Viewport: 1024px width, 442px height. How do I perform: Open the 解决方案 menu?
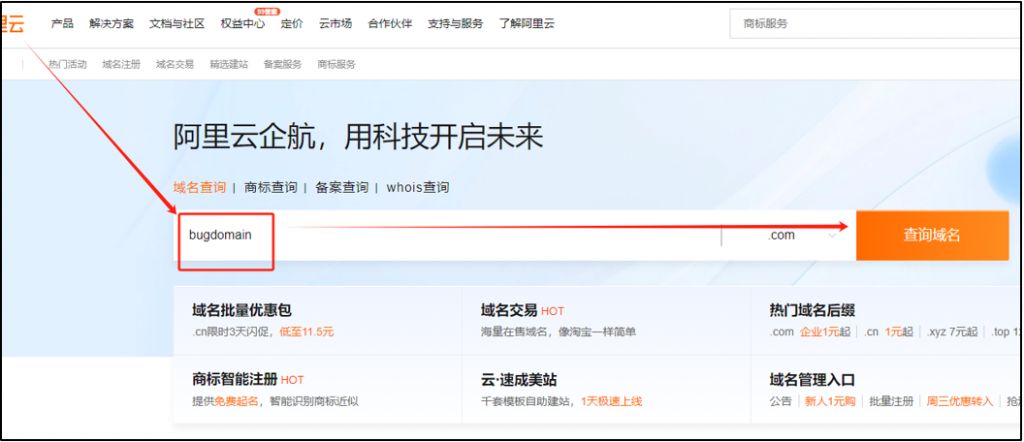pos(111,24)
